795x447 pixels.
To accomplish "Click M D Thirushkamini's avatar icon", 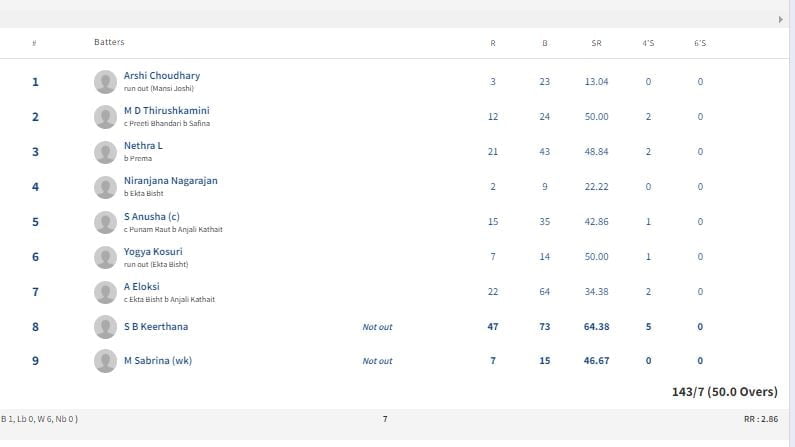I will click(x=105, y=117).
